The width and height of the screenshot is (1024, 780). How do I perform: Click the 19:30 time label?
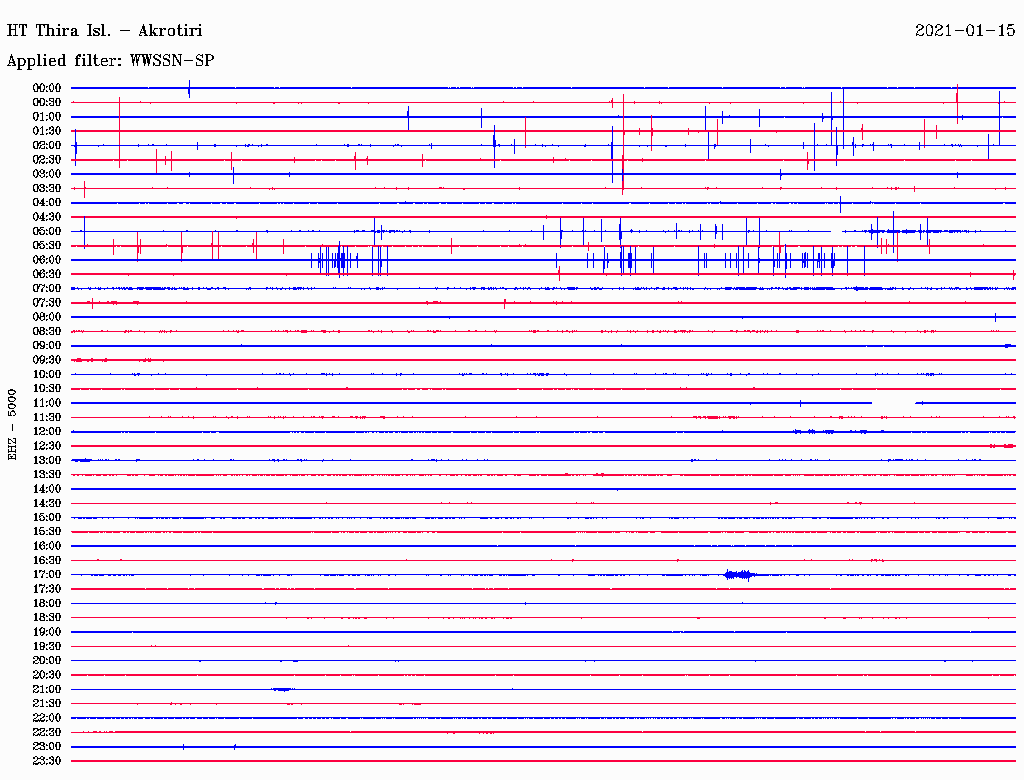pyautogui.click(x=47, y=647)
